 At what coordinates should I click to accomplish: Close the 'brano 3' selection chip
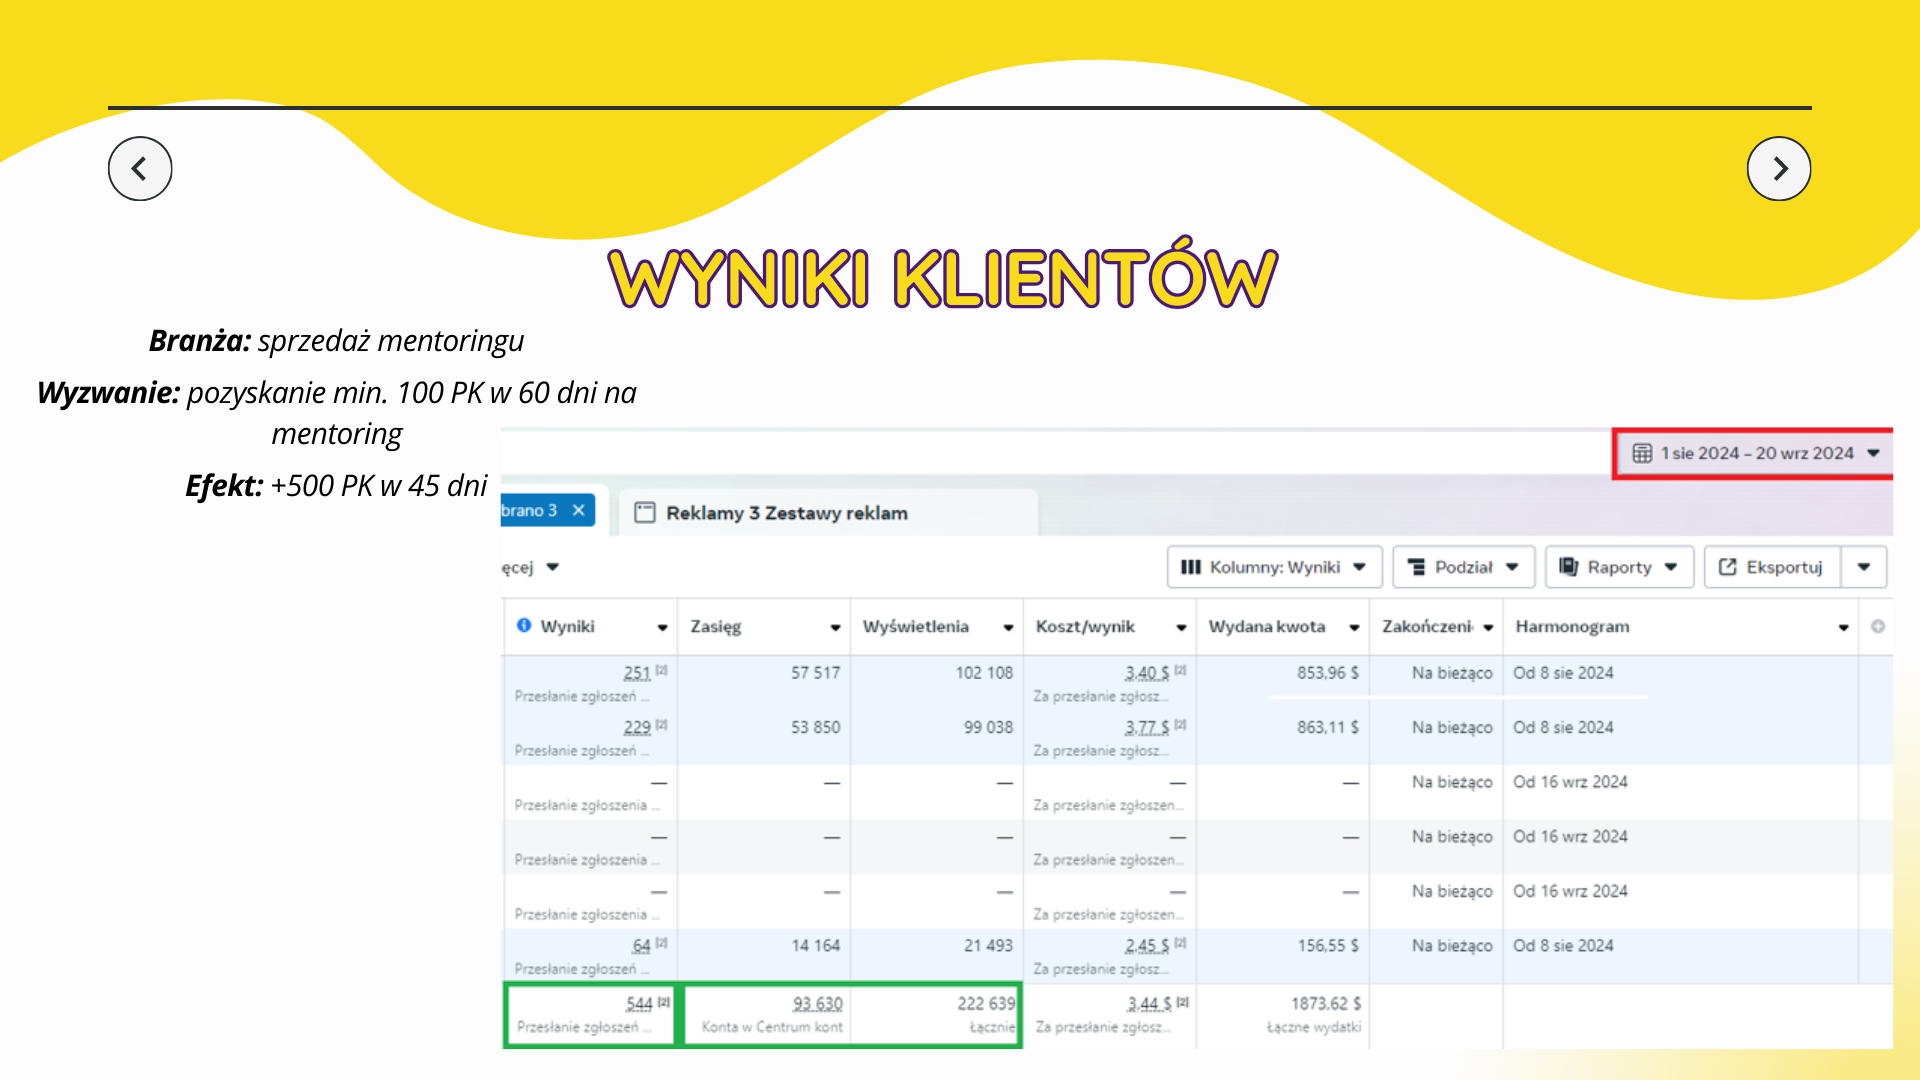click(578, 510)
